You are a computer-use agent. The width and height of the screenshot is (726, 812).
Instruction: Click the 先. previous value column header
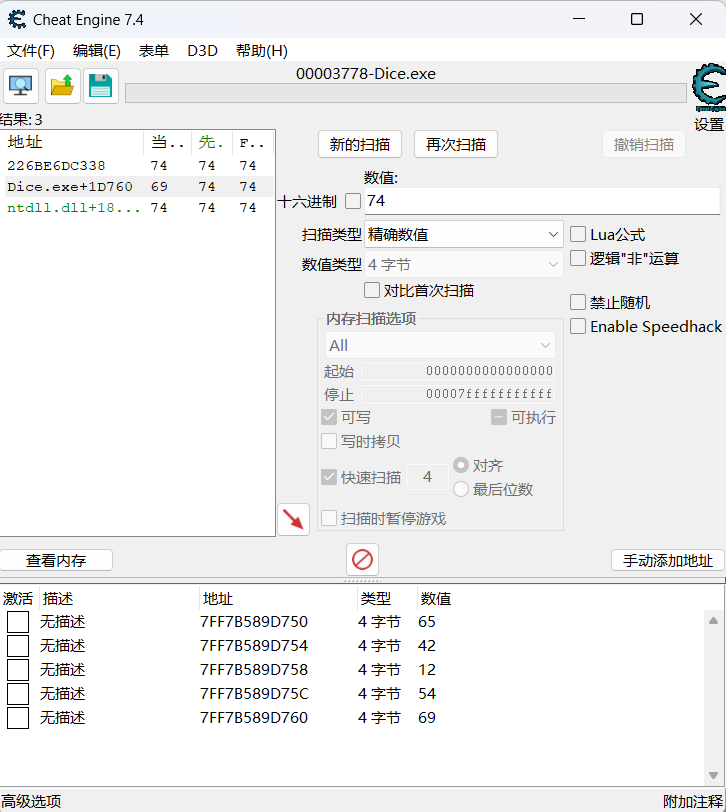211,142
